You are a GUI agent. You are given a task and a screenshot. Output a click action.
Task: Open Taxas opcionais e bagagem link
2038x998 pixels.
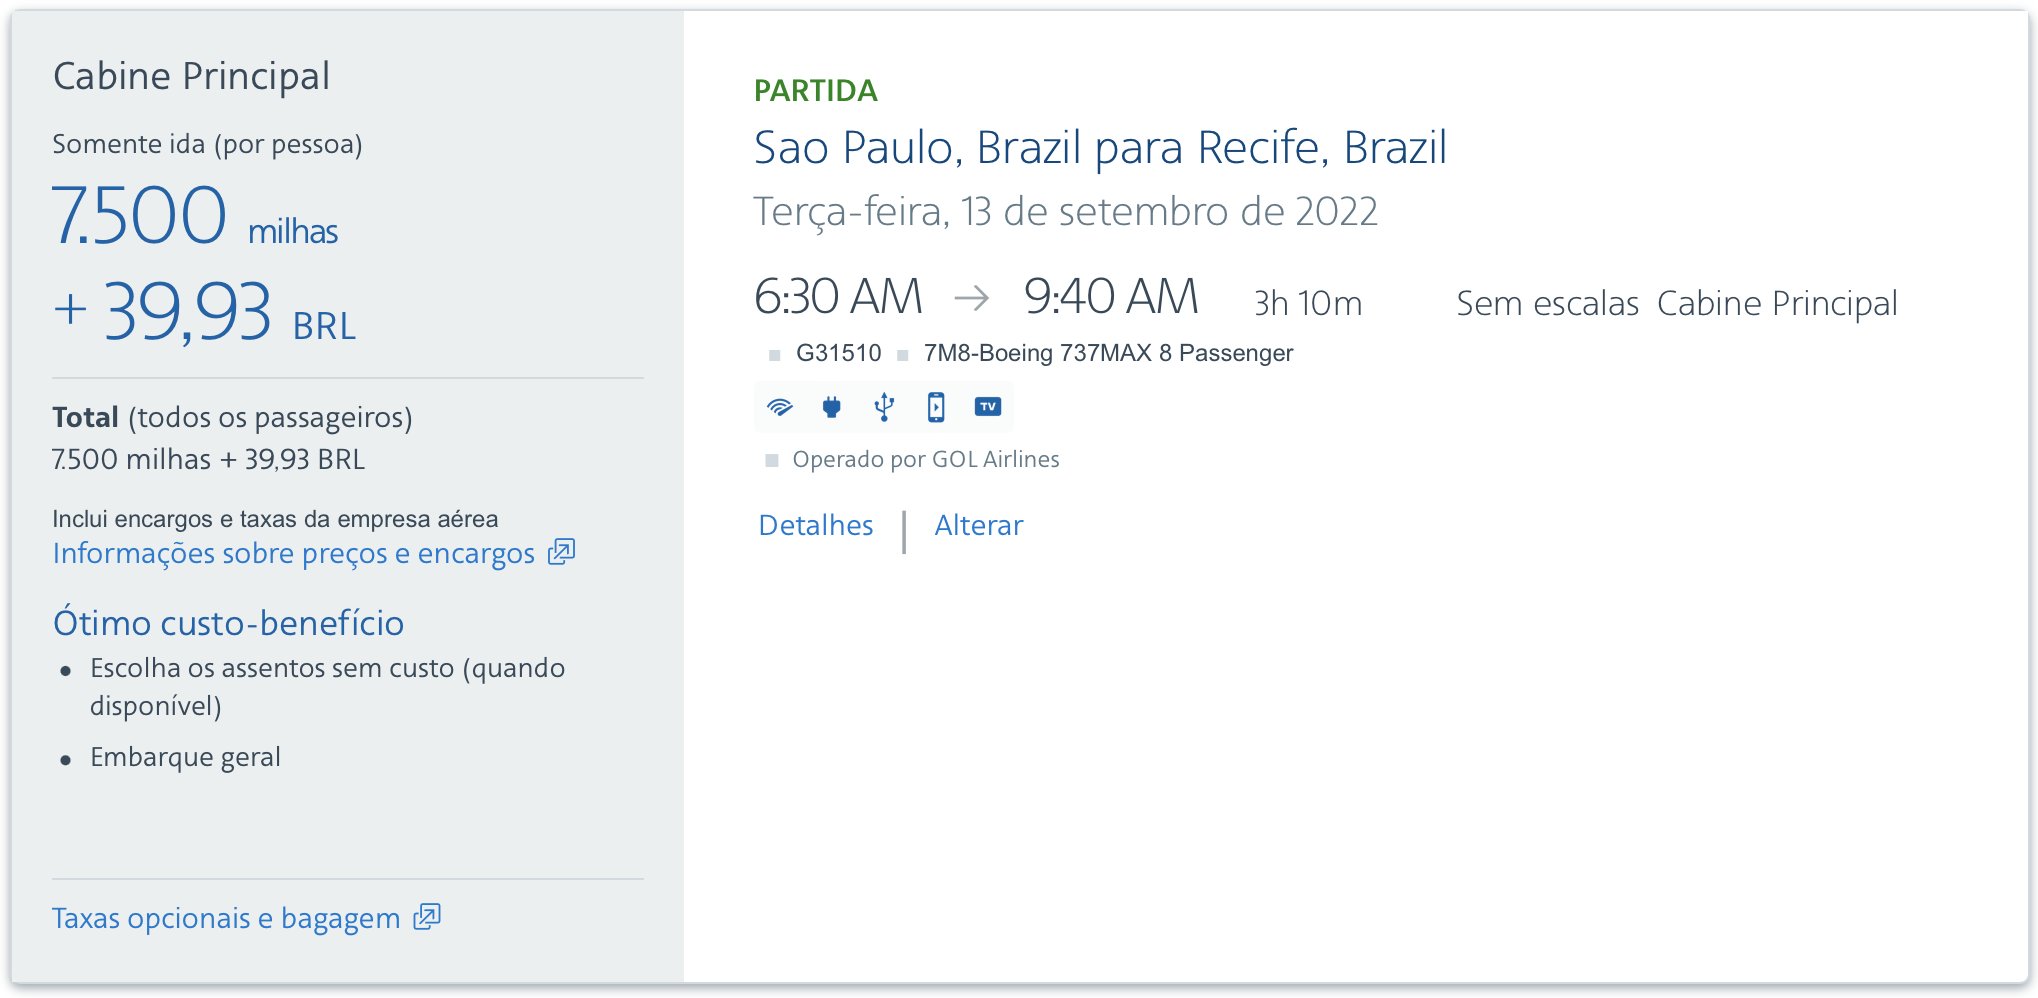click(x=226, y=919)
